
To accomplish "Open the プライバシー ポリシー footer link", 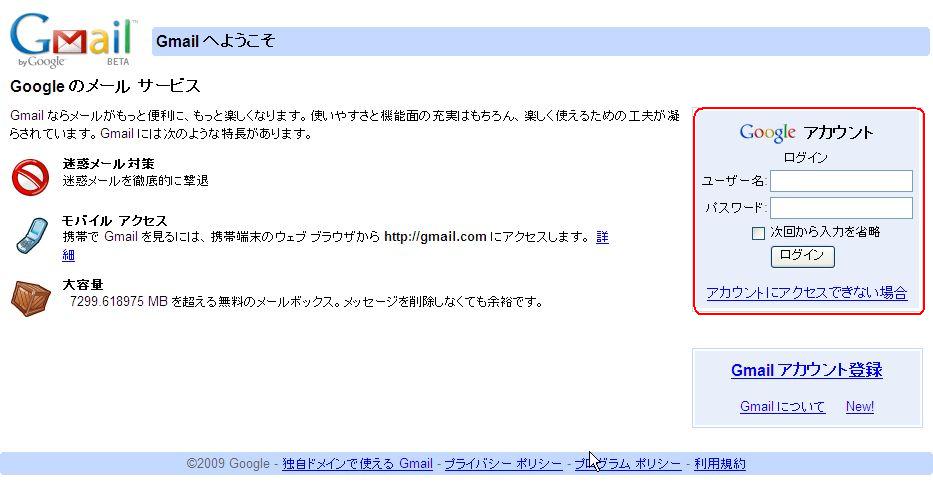I will (503, 464).
